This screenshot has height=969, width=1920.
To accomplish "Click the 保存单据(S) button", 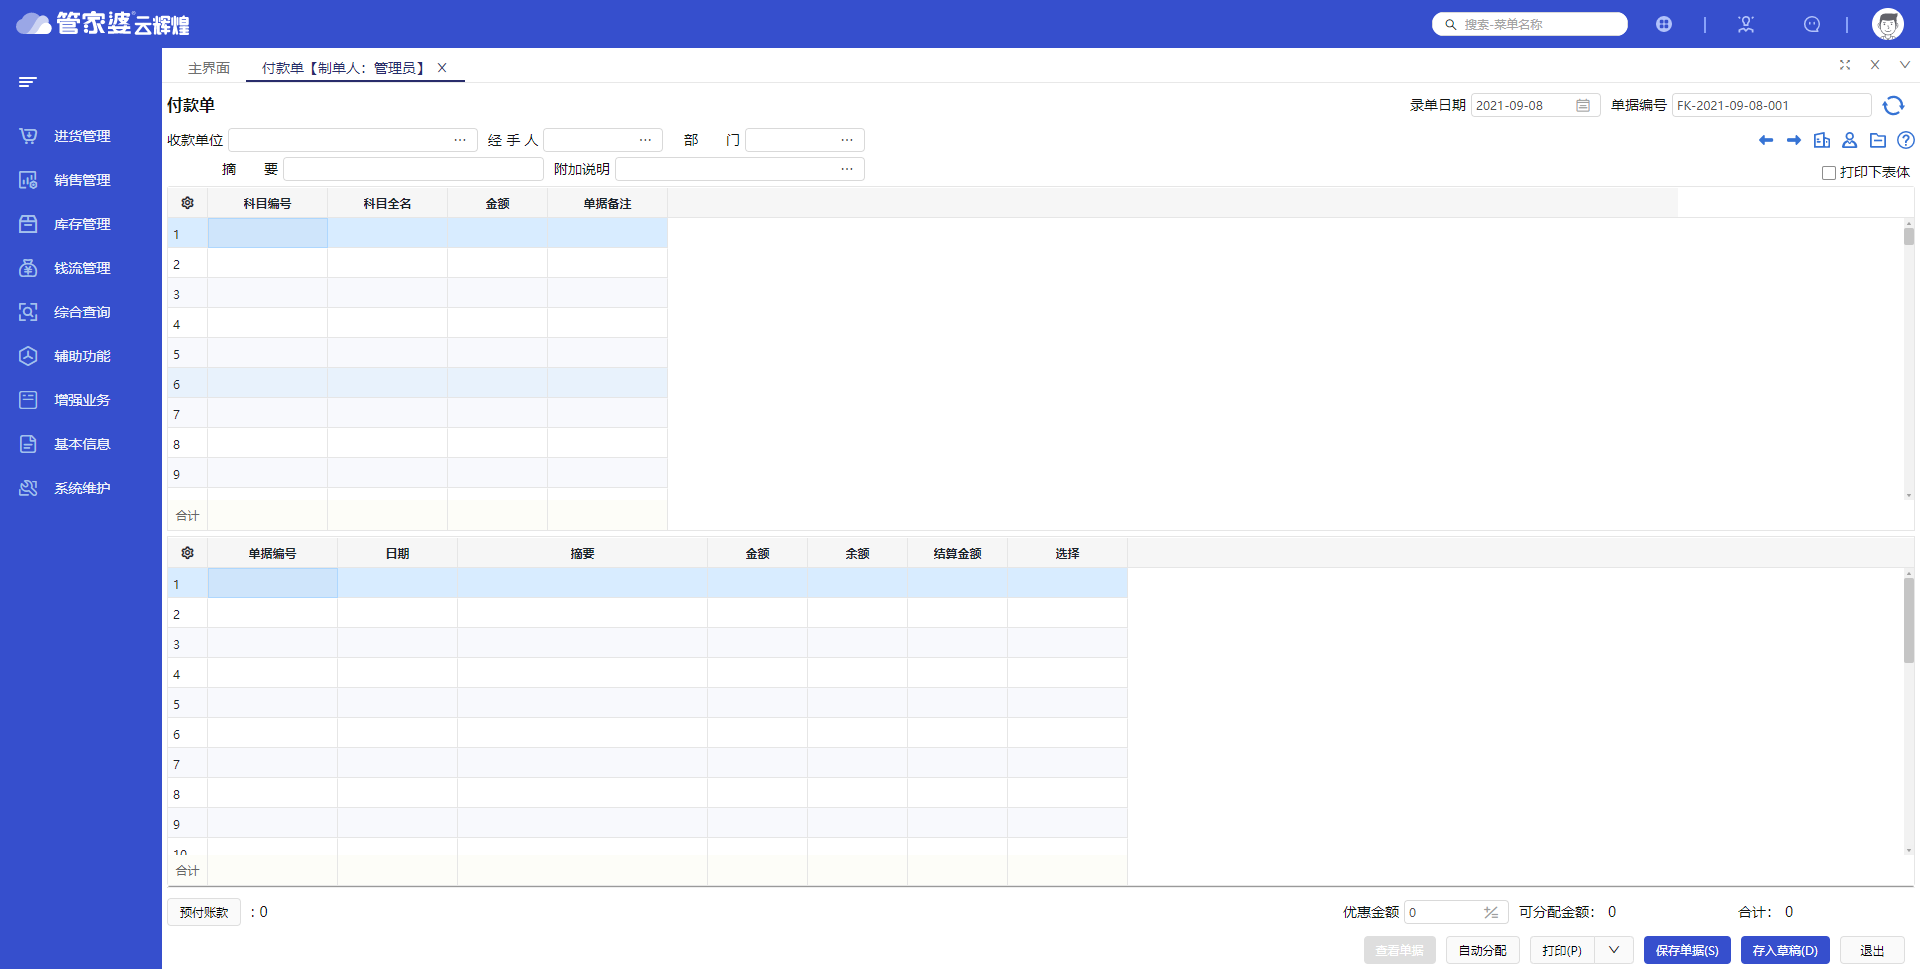I will tap(1687, 950).
